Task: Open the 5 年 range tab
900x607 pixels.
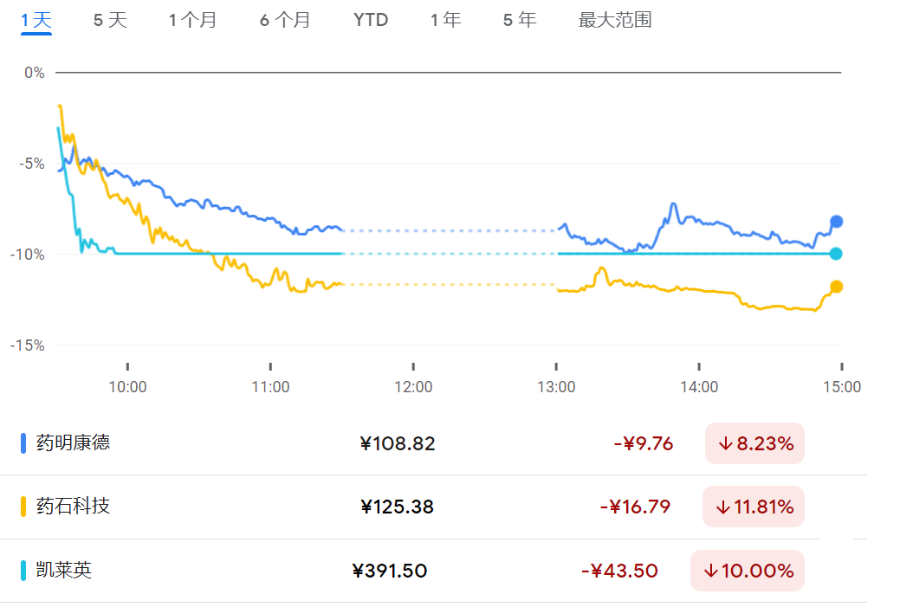Action: 519,20
